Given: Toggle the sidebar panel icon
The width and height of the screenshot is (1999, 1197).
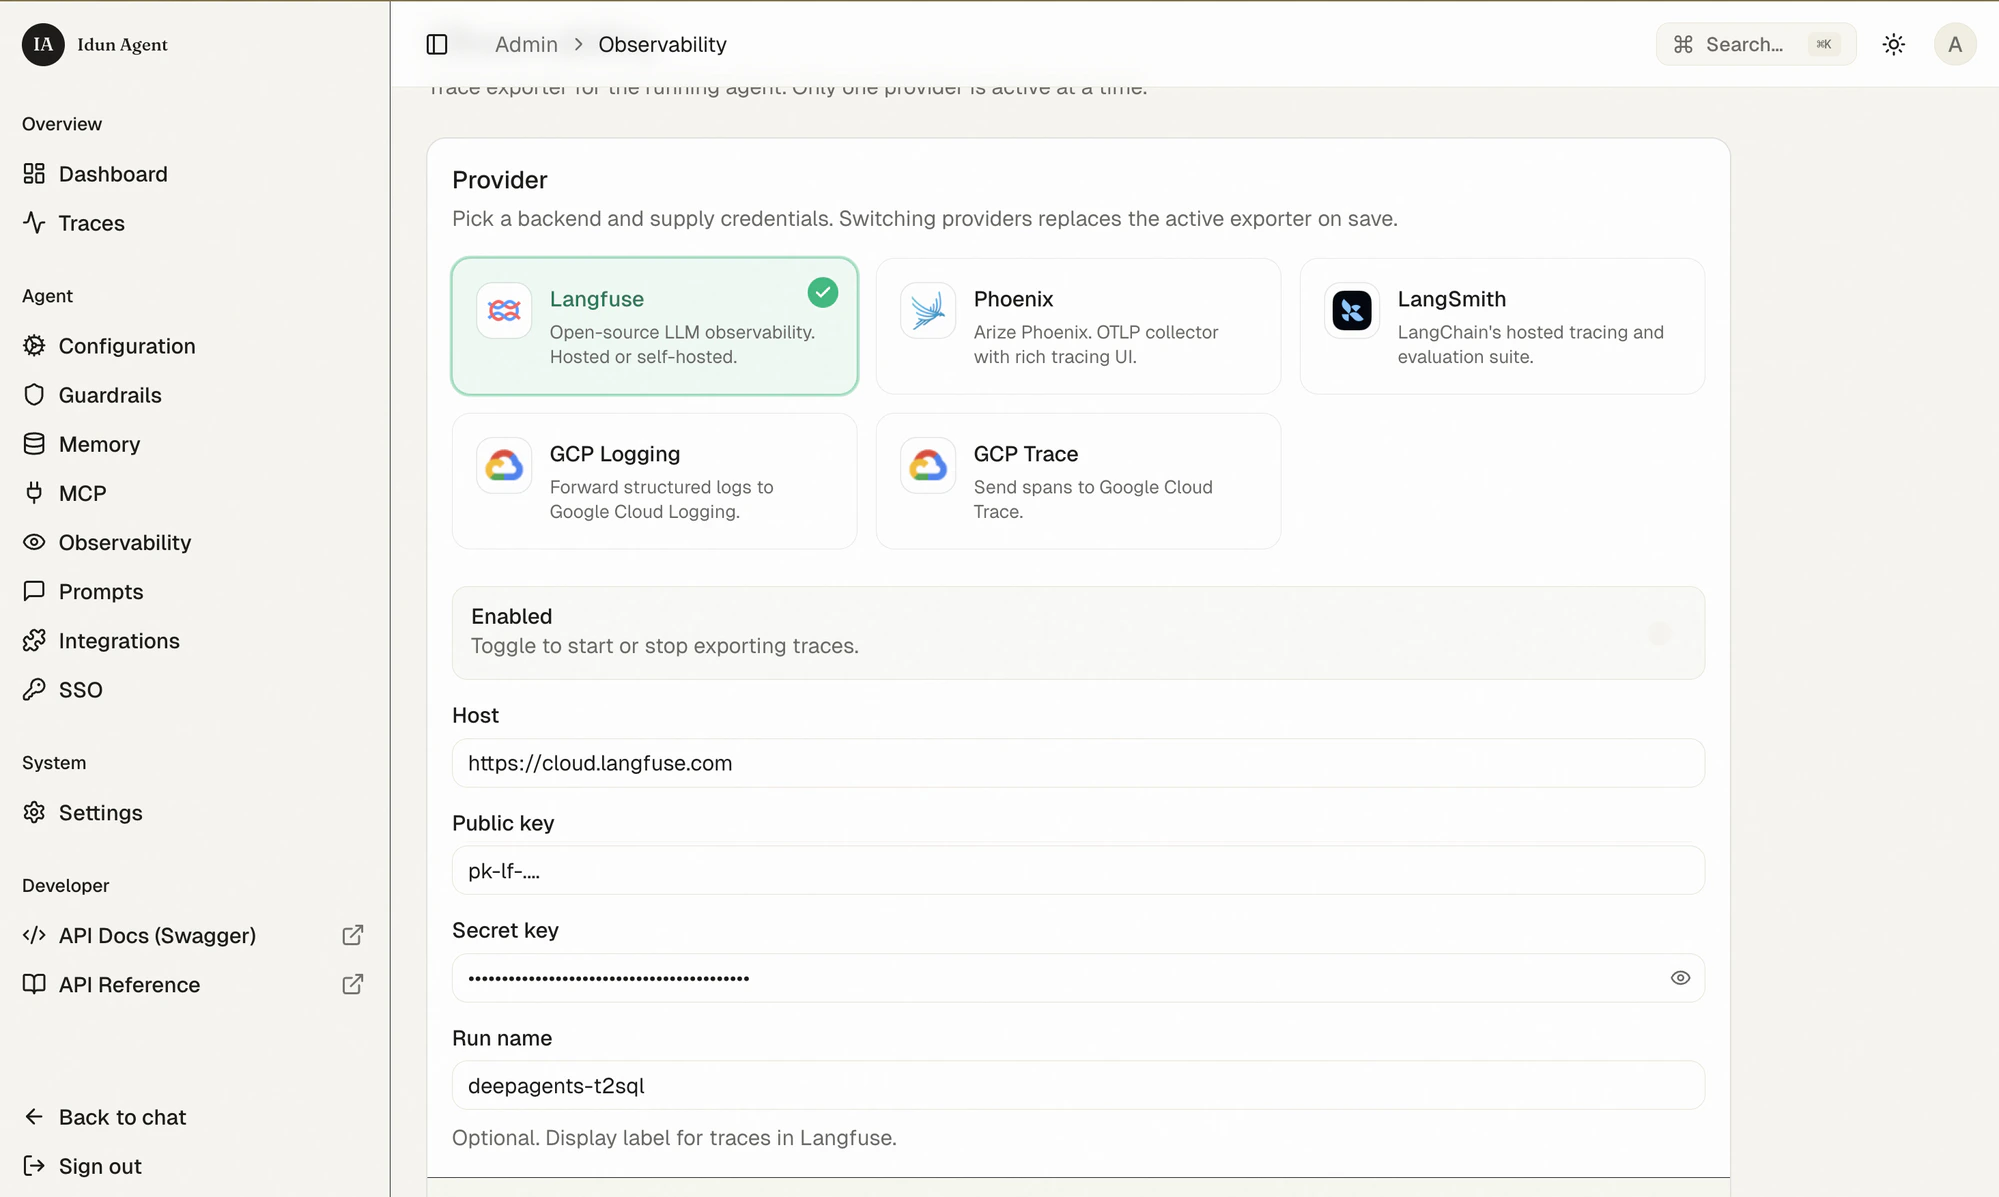Looking at the screenshot, I should tap(437, 44).
